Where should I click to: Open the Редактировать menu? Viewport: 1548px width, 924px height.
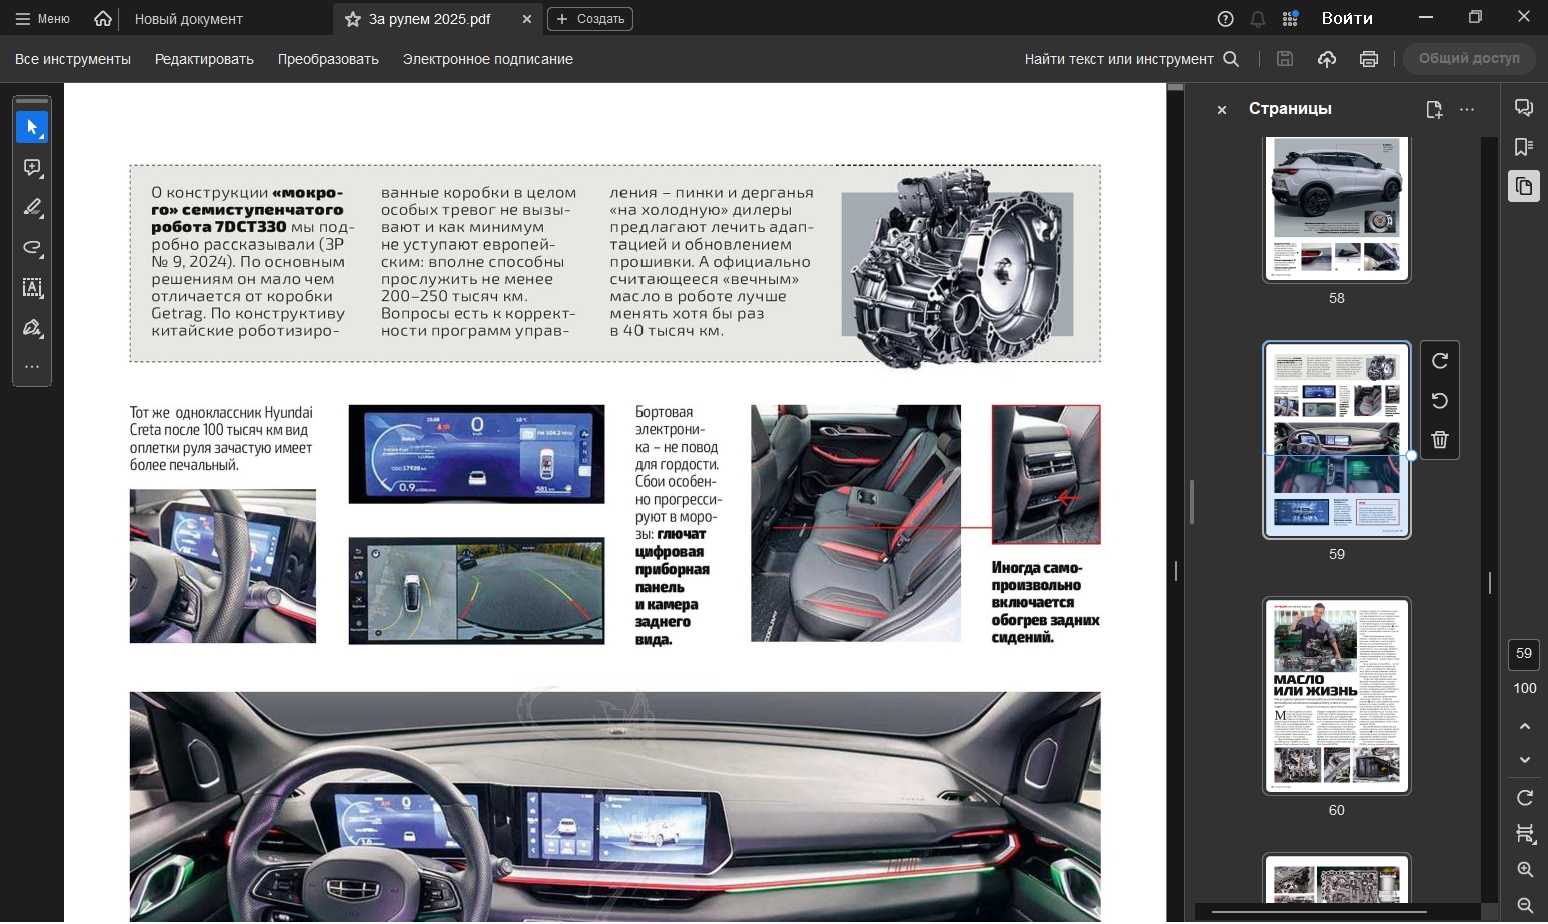click(x=204, y=59)
